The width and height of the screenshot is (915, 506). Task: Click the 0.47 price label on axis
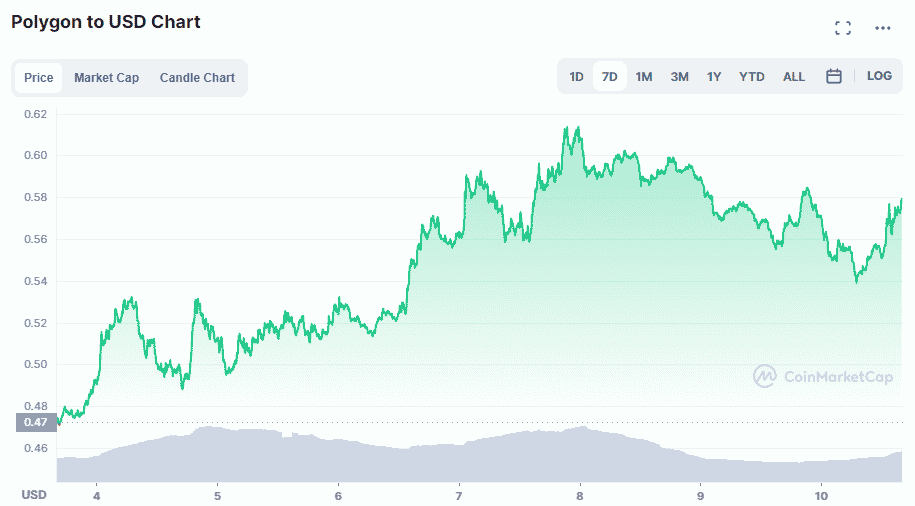point(35,423)
